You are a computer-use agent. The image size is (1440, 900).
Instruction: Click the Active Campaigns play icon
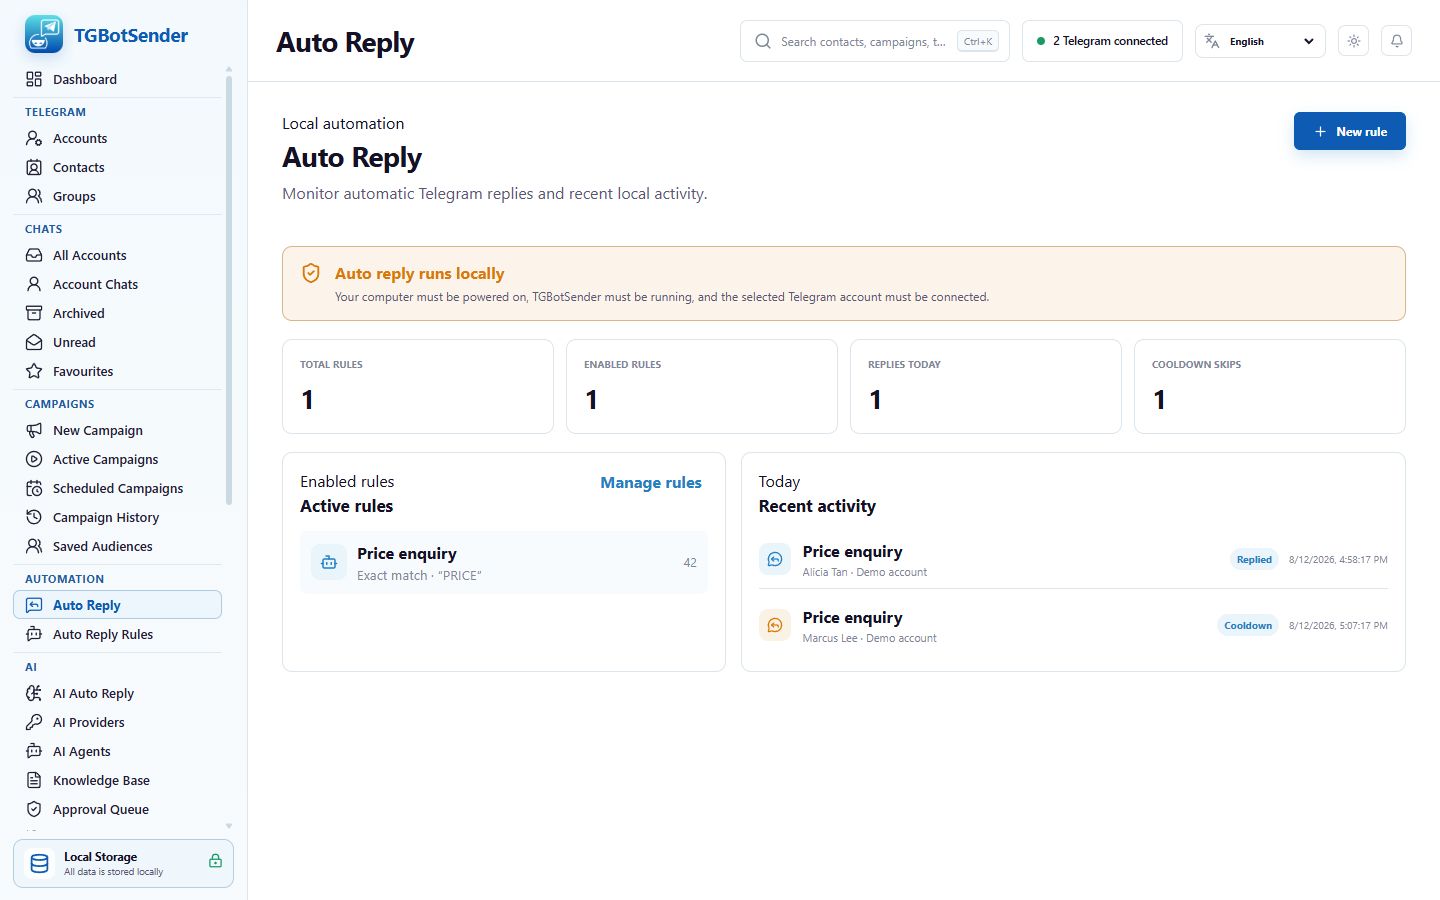(x=34, y=459)
